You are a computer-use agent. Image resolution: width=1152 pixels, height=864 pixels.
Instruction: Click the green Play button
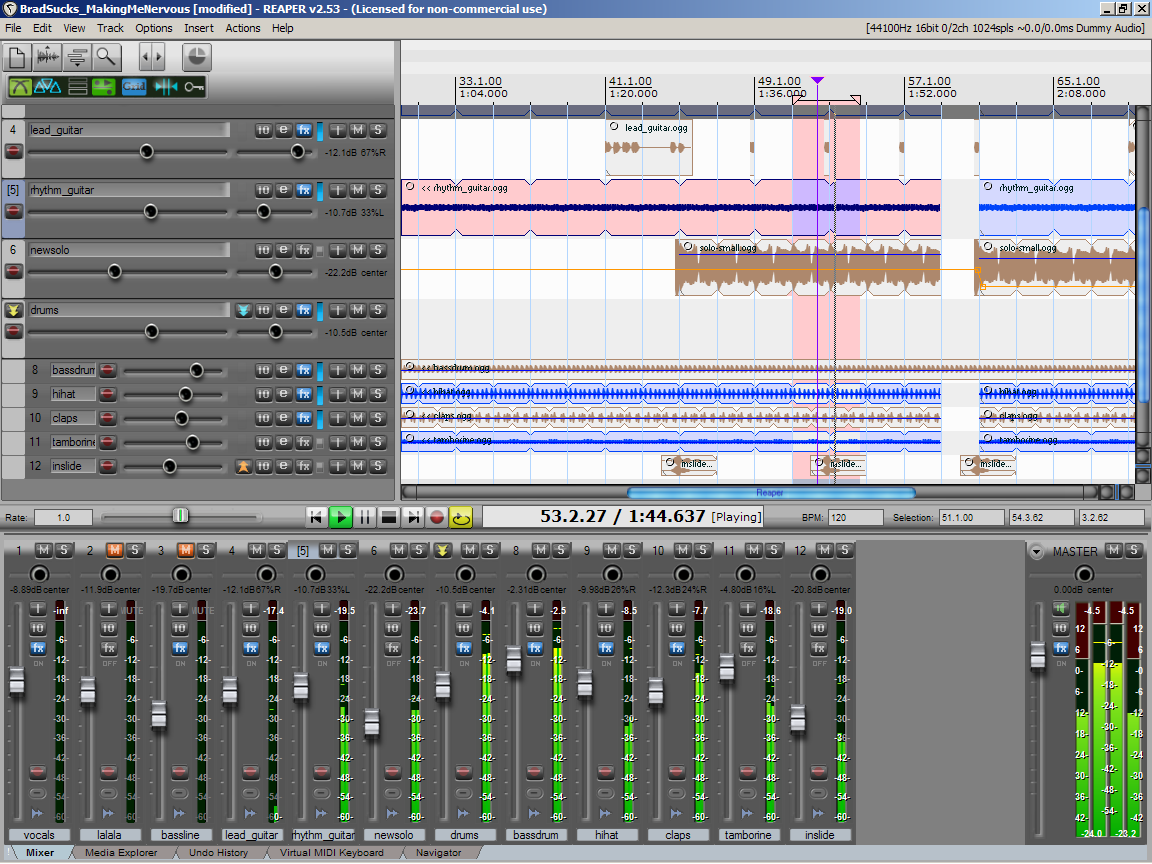(340, 517)
